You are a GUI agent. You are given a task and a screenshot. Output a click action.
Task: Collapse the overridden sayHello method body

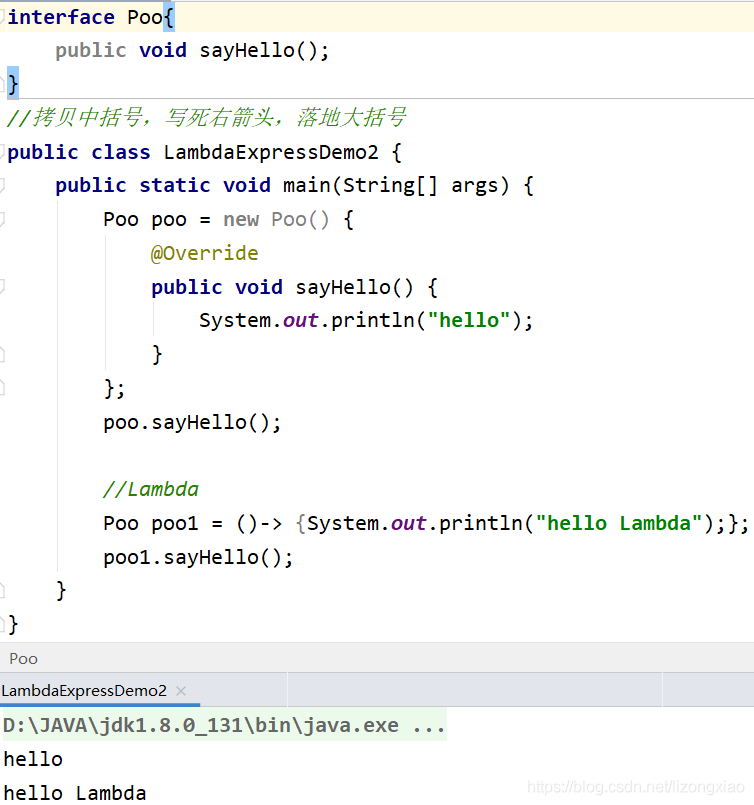pyautogui.click(x=2, y=287)
